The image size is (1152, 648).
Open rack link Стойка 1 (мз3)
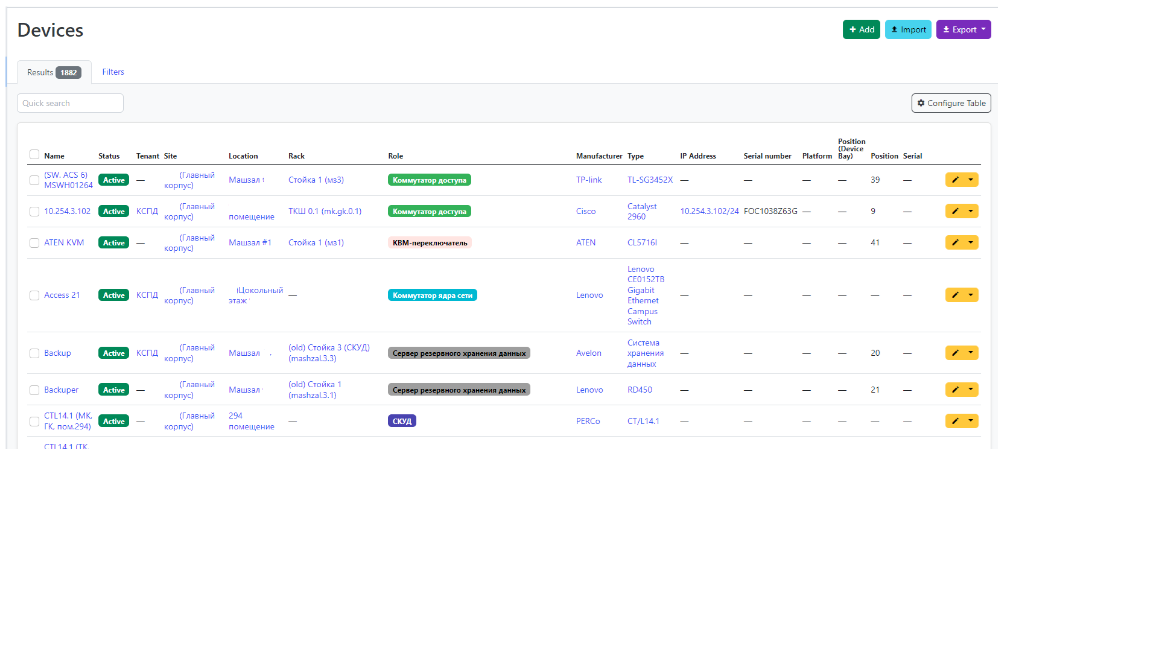click(x=316, y=180)
